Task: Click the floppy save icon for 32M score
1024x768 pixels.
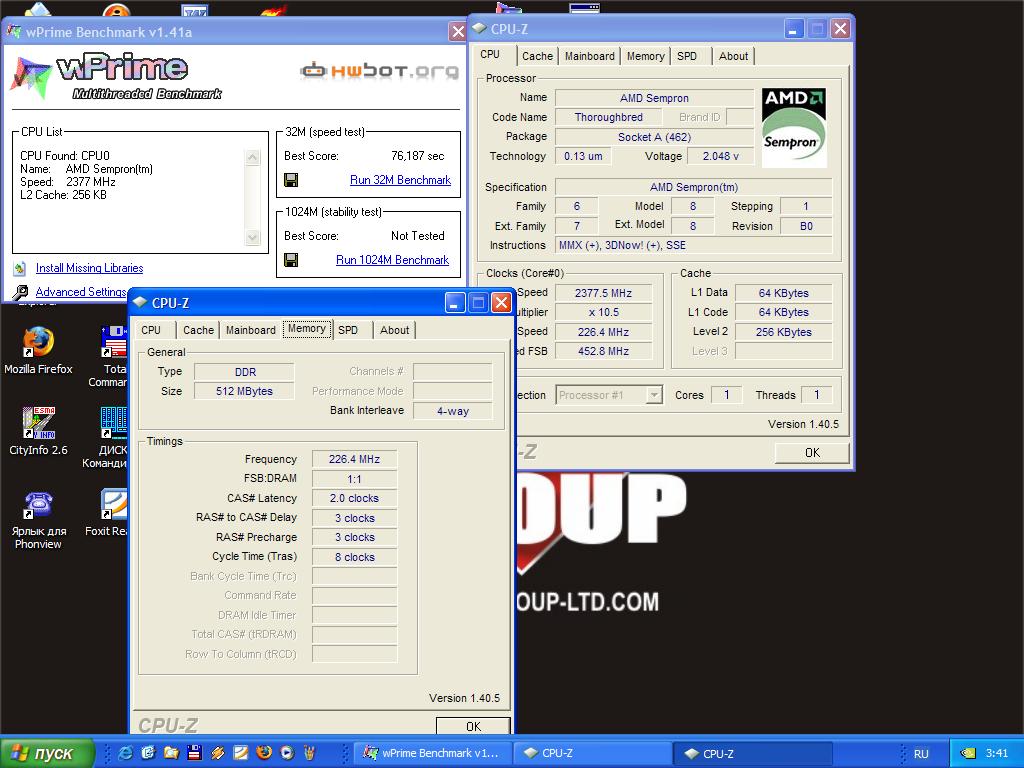Action: pyautogui.click(x=291, y=180)
